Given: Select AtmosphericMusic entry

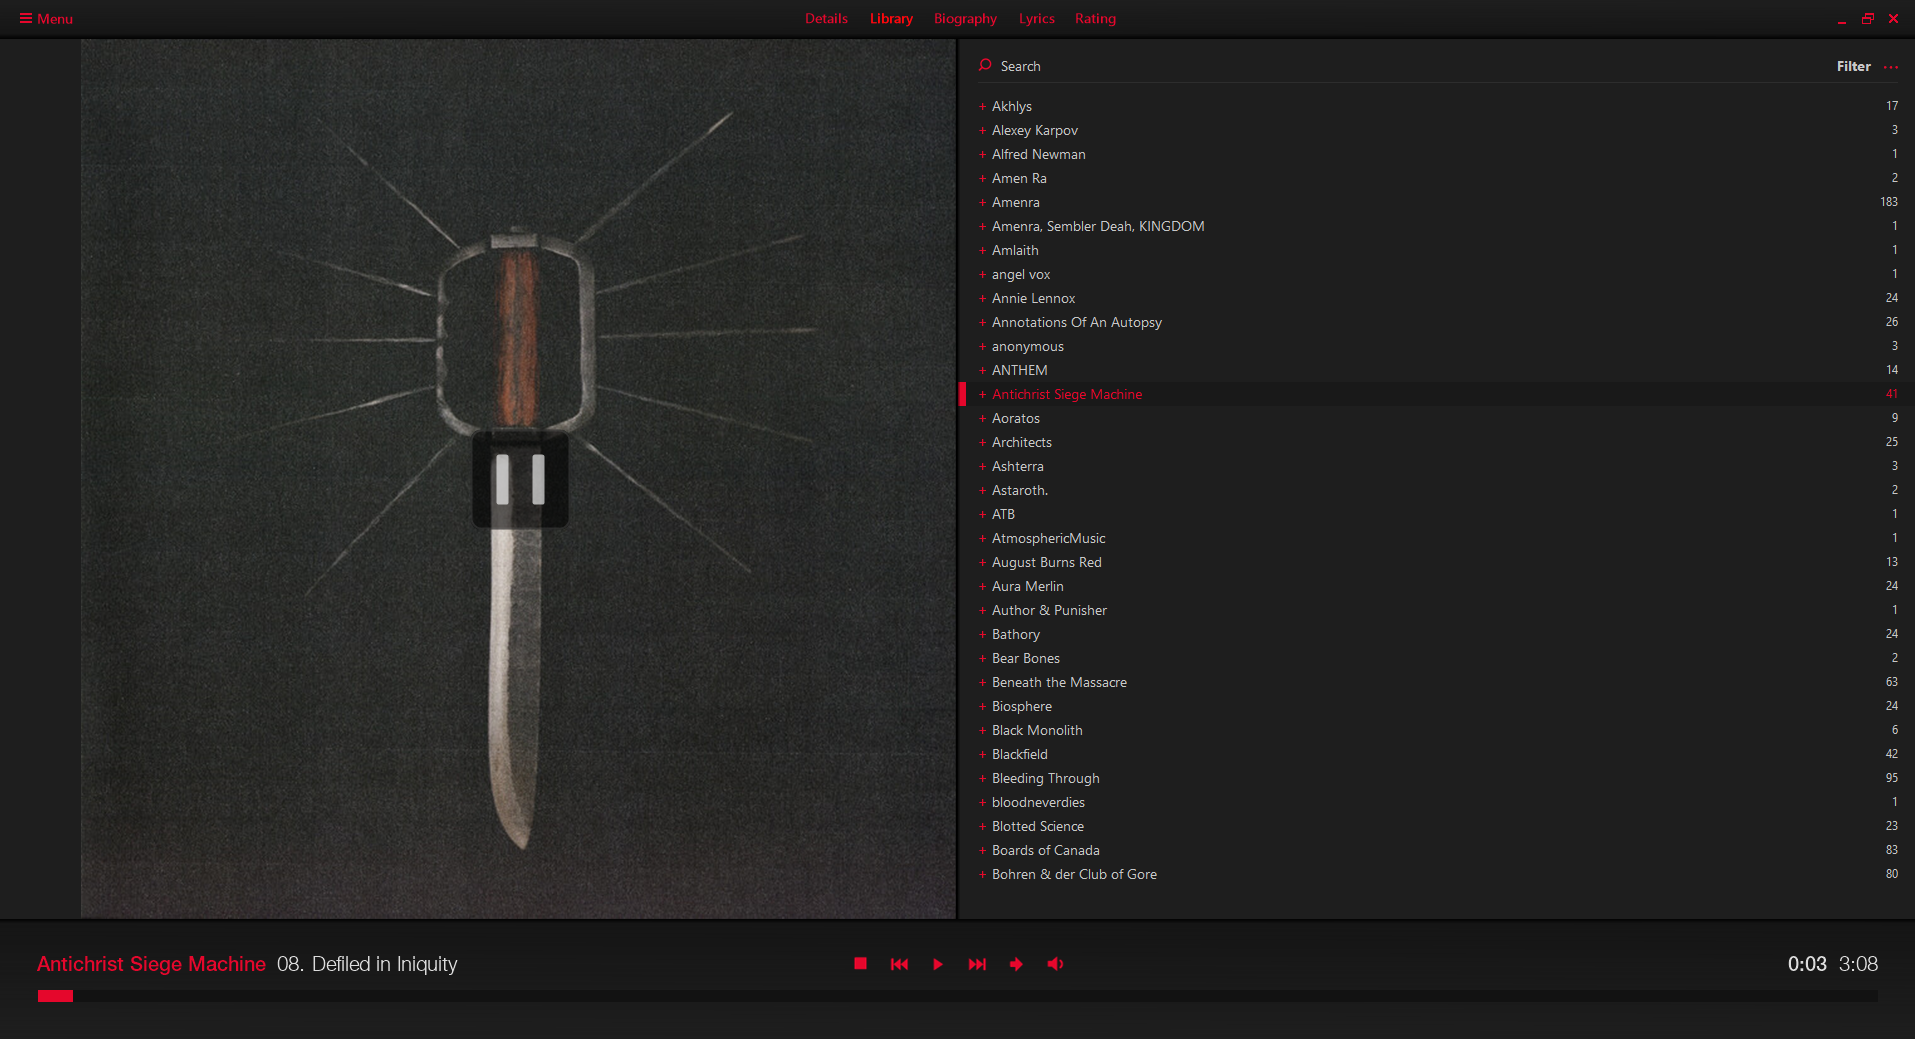Looking at the screenshot, I should click(1048, 538).
